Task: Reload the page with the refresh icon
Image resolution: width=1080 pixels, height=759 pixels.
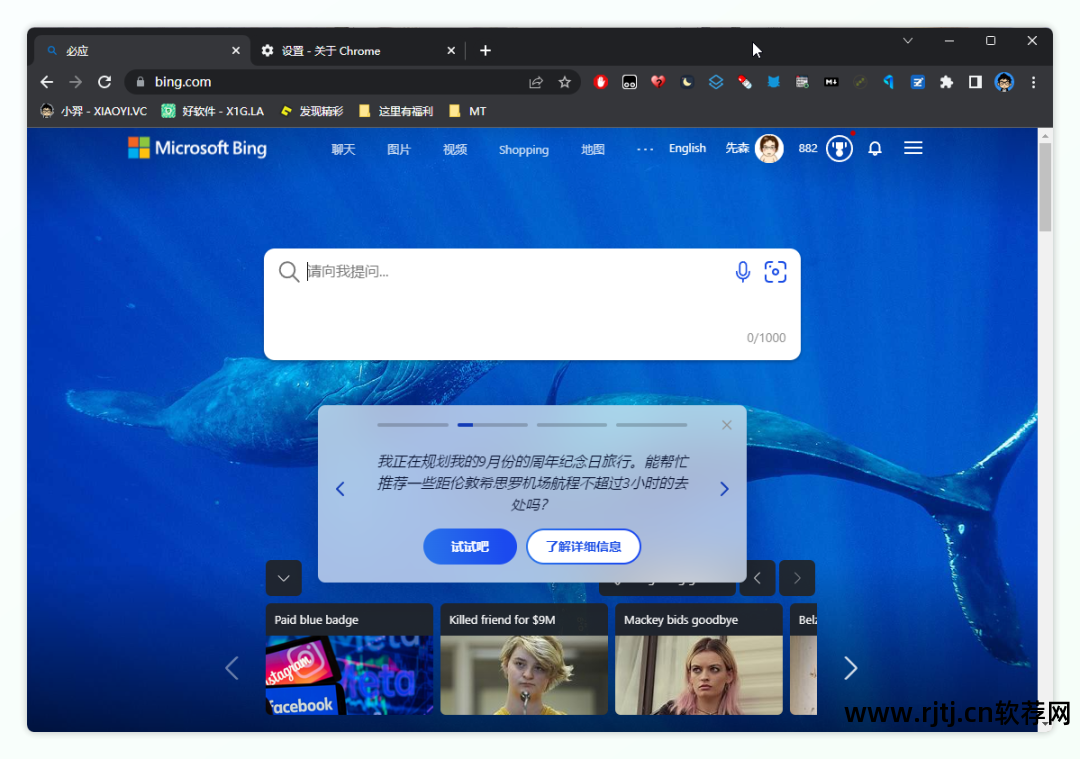Action: (x=104, y=82)
